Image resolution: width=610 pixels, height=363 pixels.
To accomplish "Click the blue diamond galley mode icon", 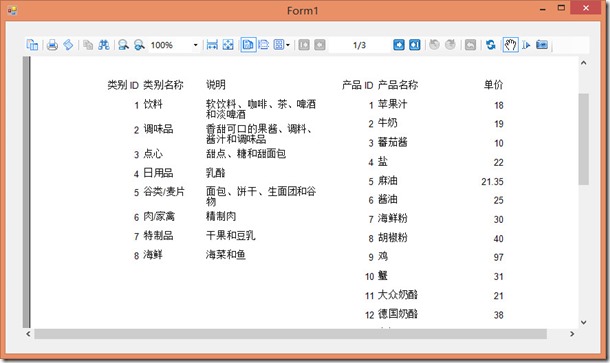I will coord(68,45).
